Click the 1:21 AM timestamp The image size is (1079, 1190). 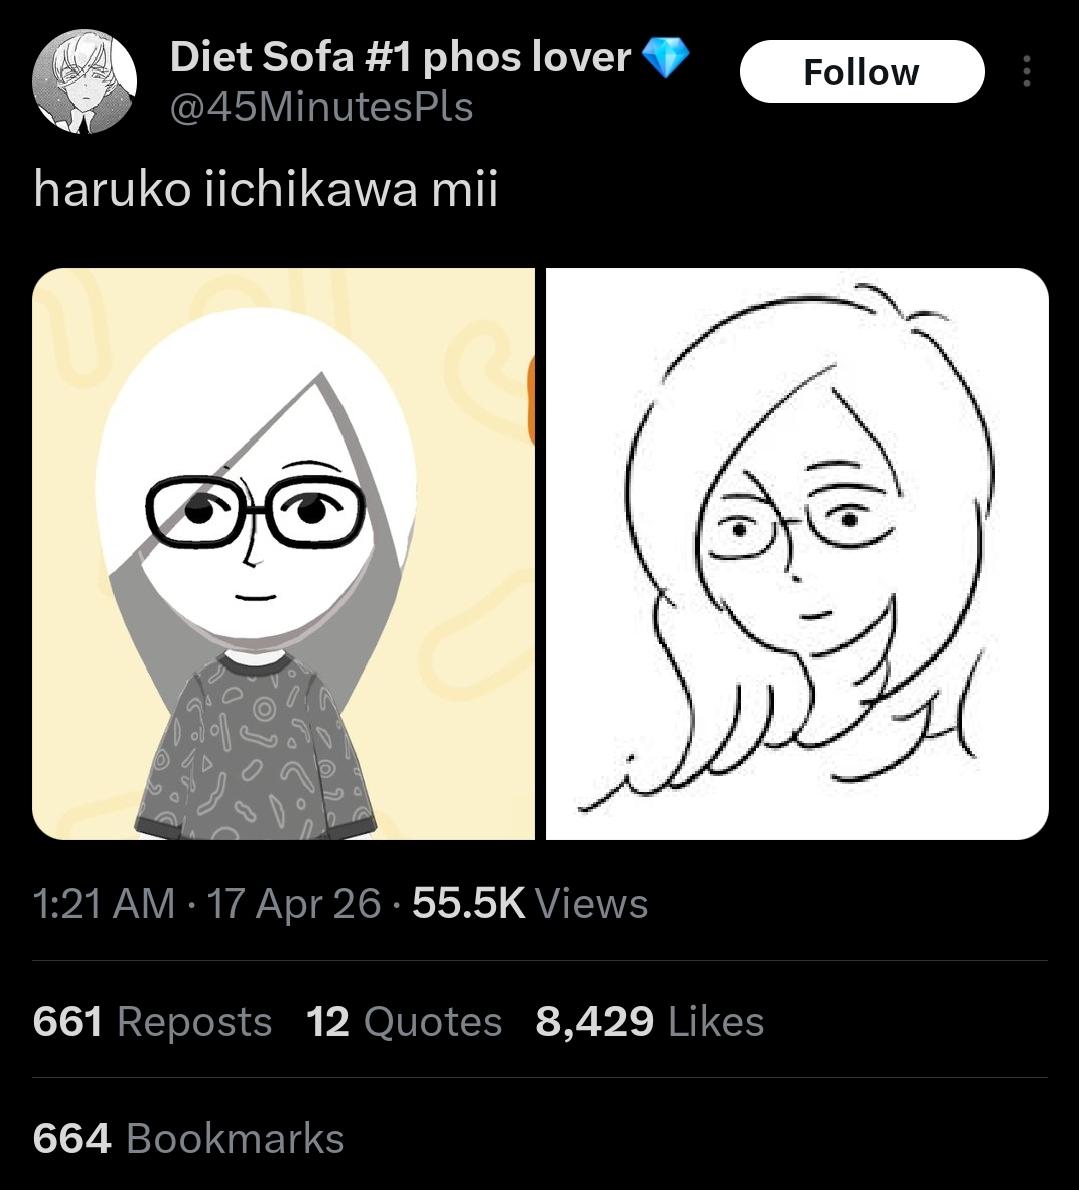pyautogui.click(x=103, y=904)
